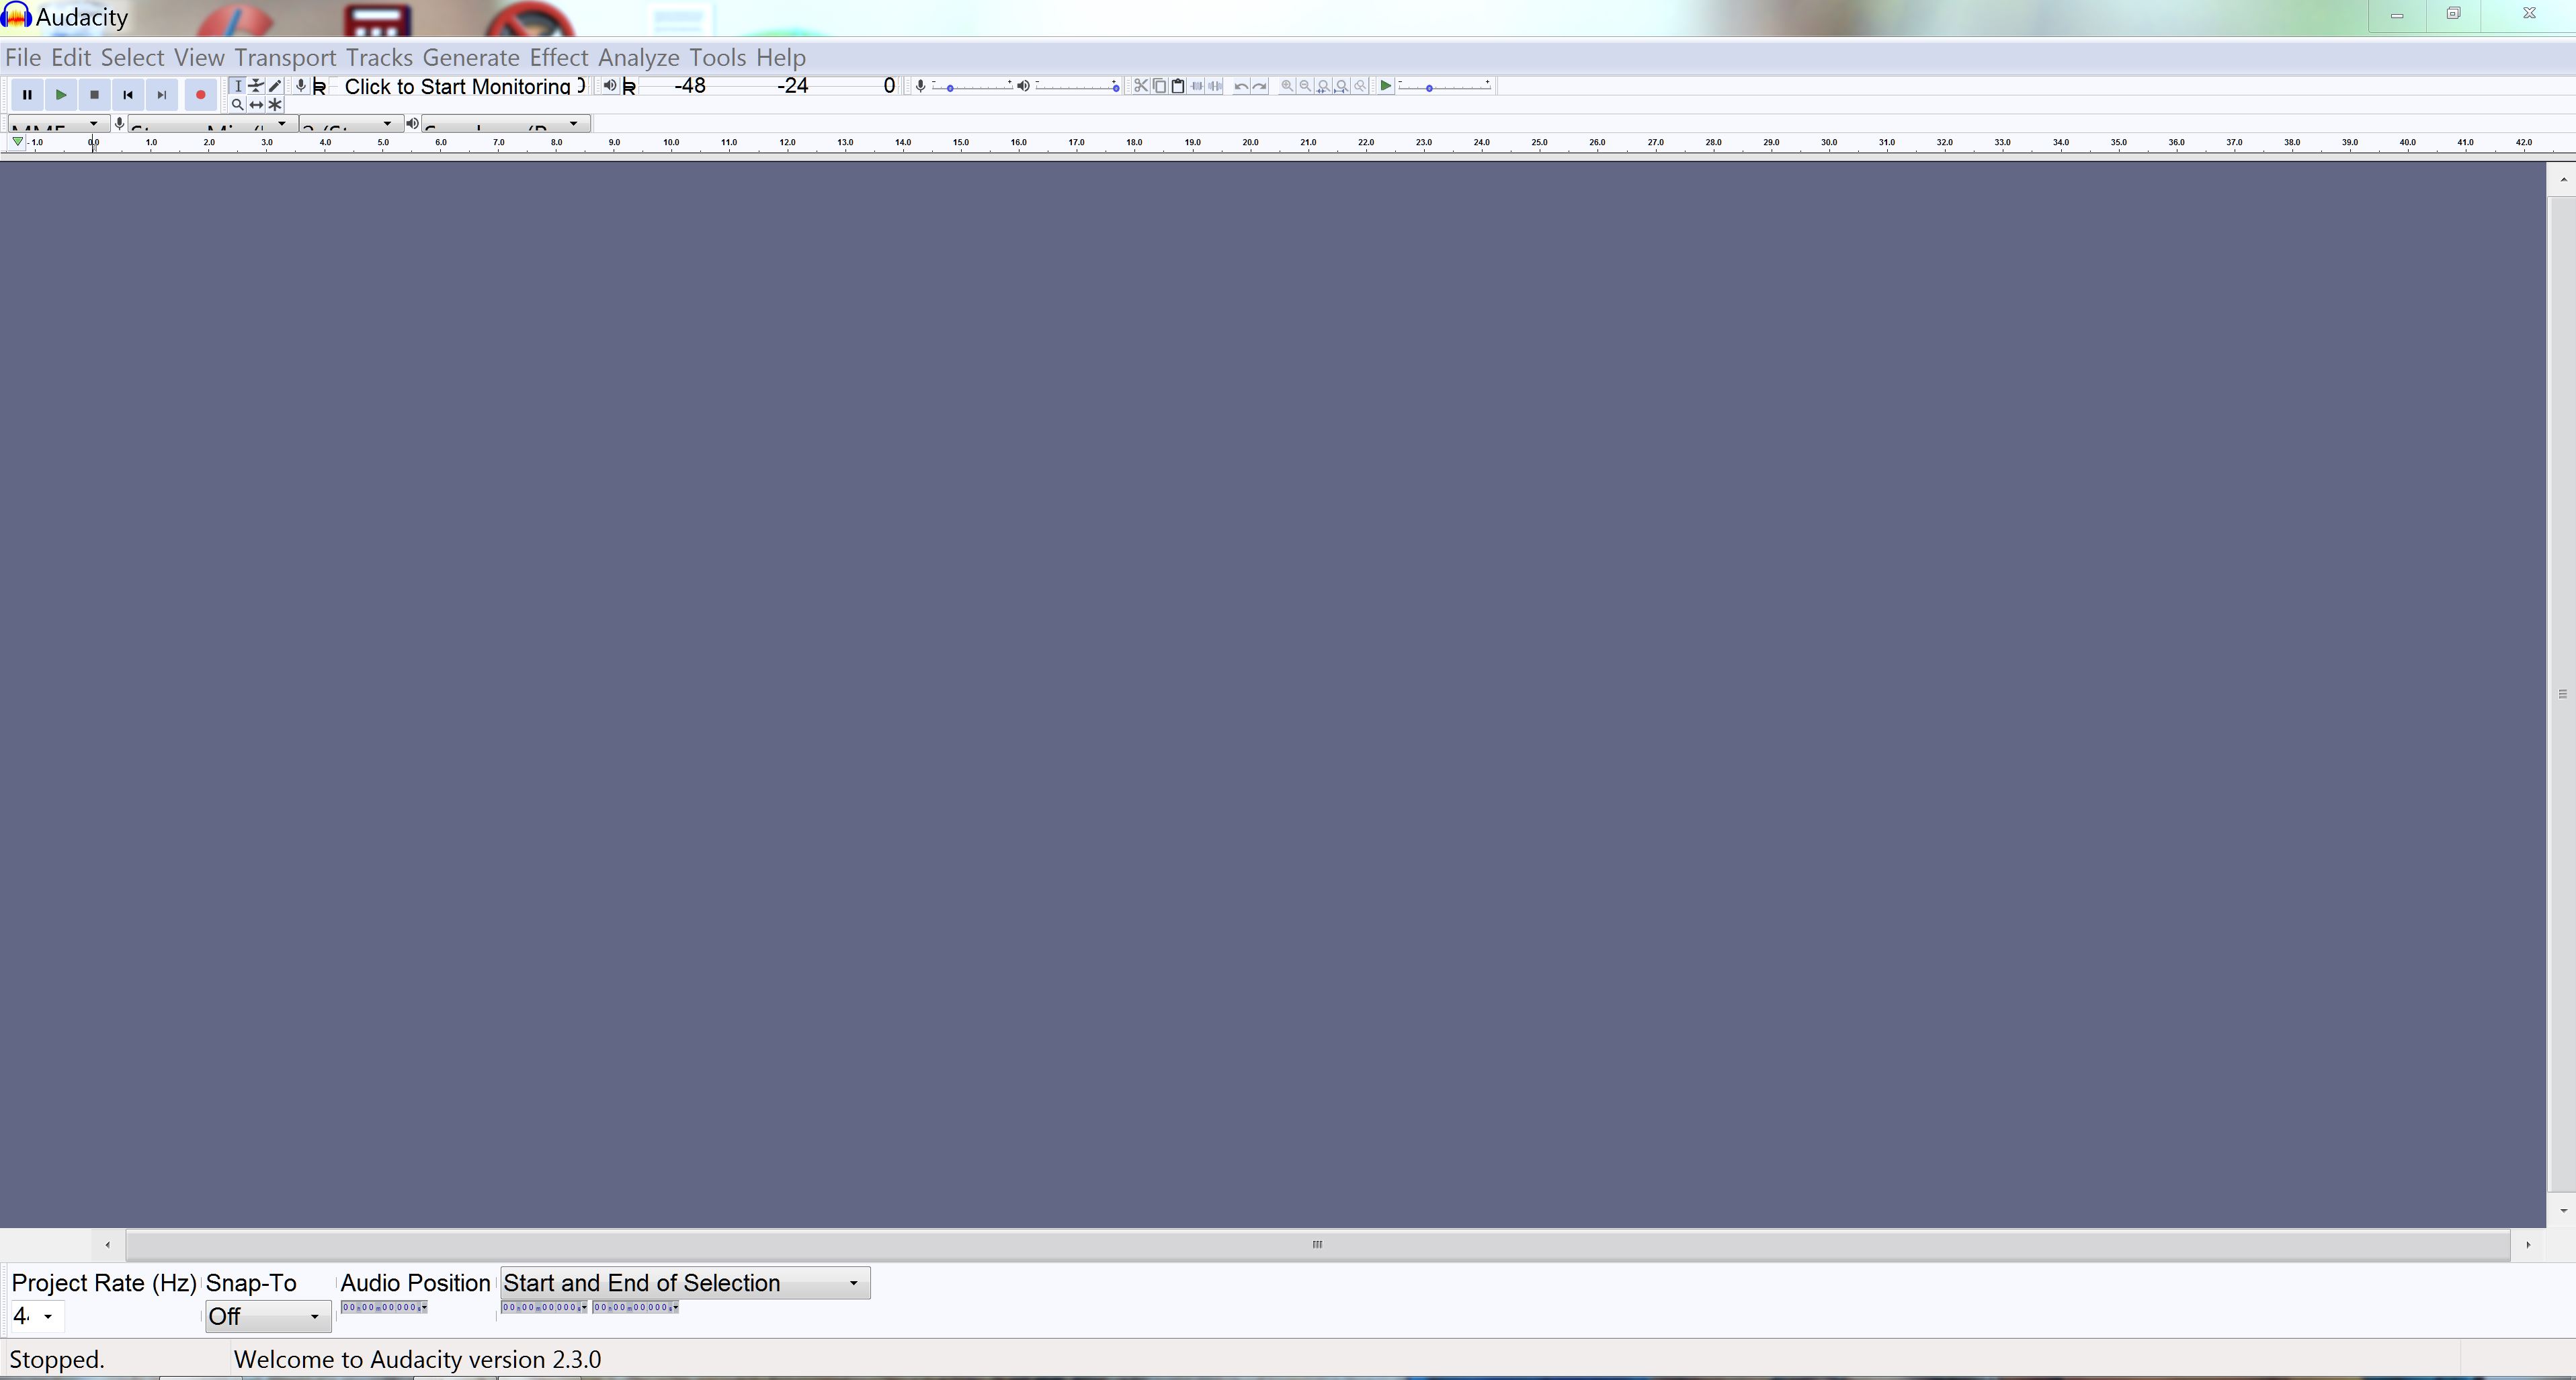The image size is (2576, 1380).
Task: Click the Play-at-speed green arrow
Action: [1385, 86]
